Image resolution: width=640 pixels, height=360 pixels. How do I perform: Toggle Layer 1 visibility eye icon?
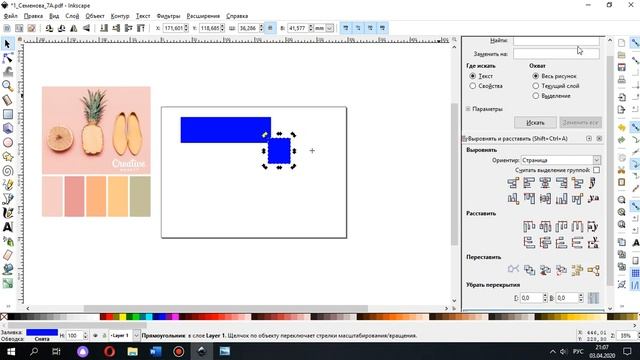pos(95,336)
